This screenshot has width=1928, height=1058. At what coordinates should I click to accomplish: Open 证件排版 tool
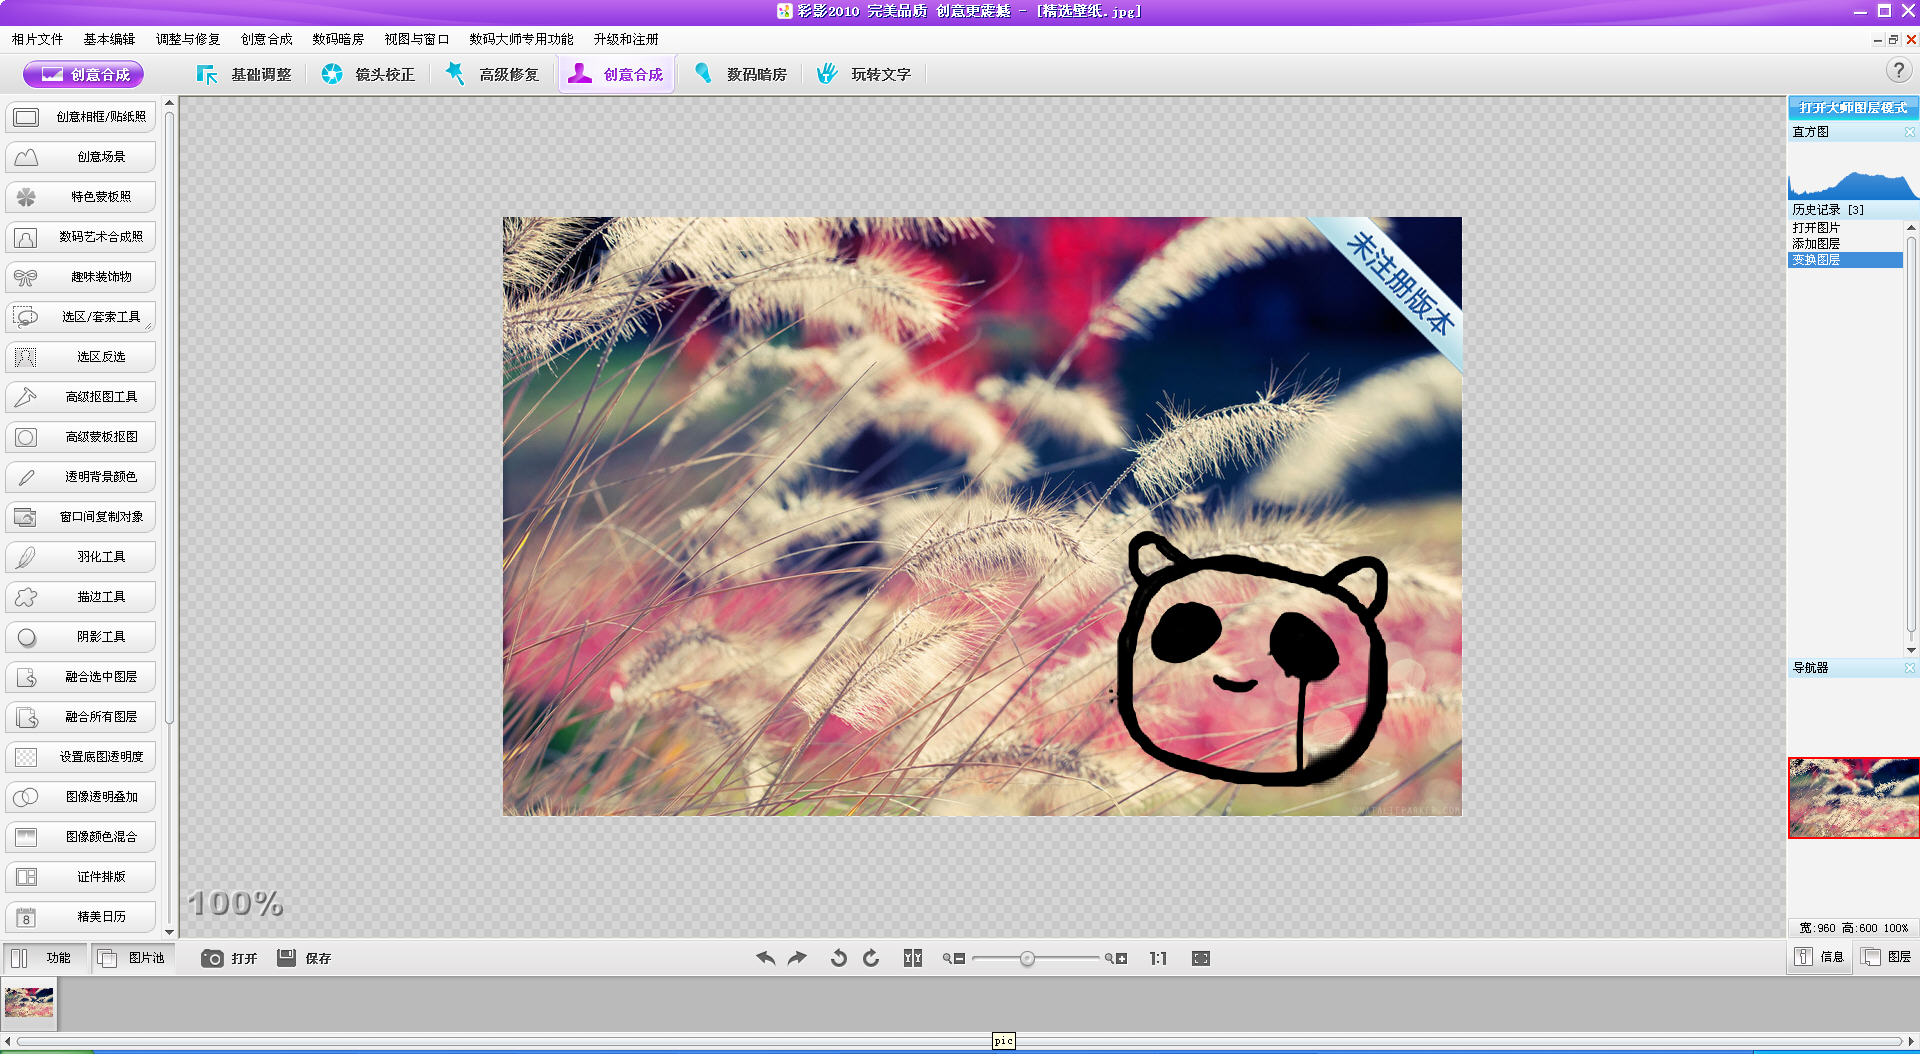point(81,877)
